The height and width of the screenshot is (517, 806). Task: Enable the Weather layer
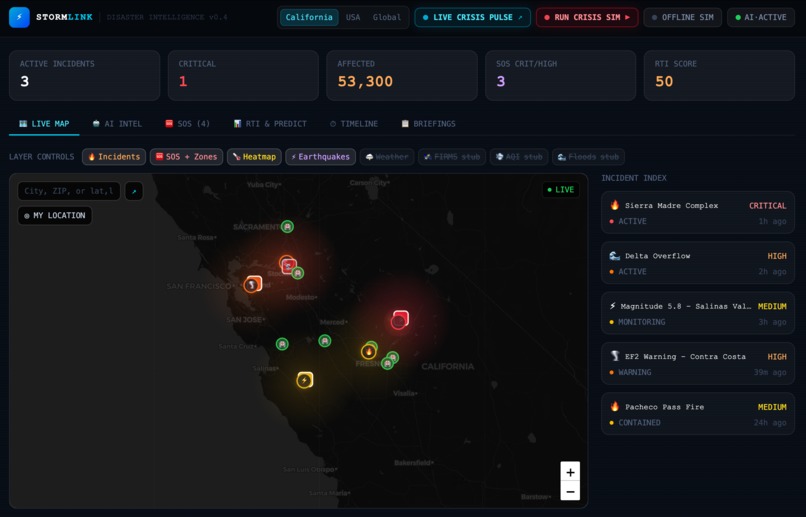coord(387,157)
